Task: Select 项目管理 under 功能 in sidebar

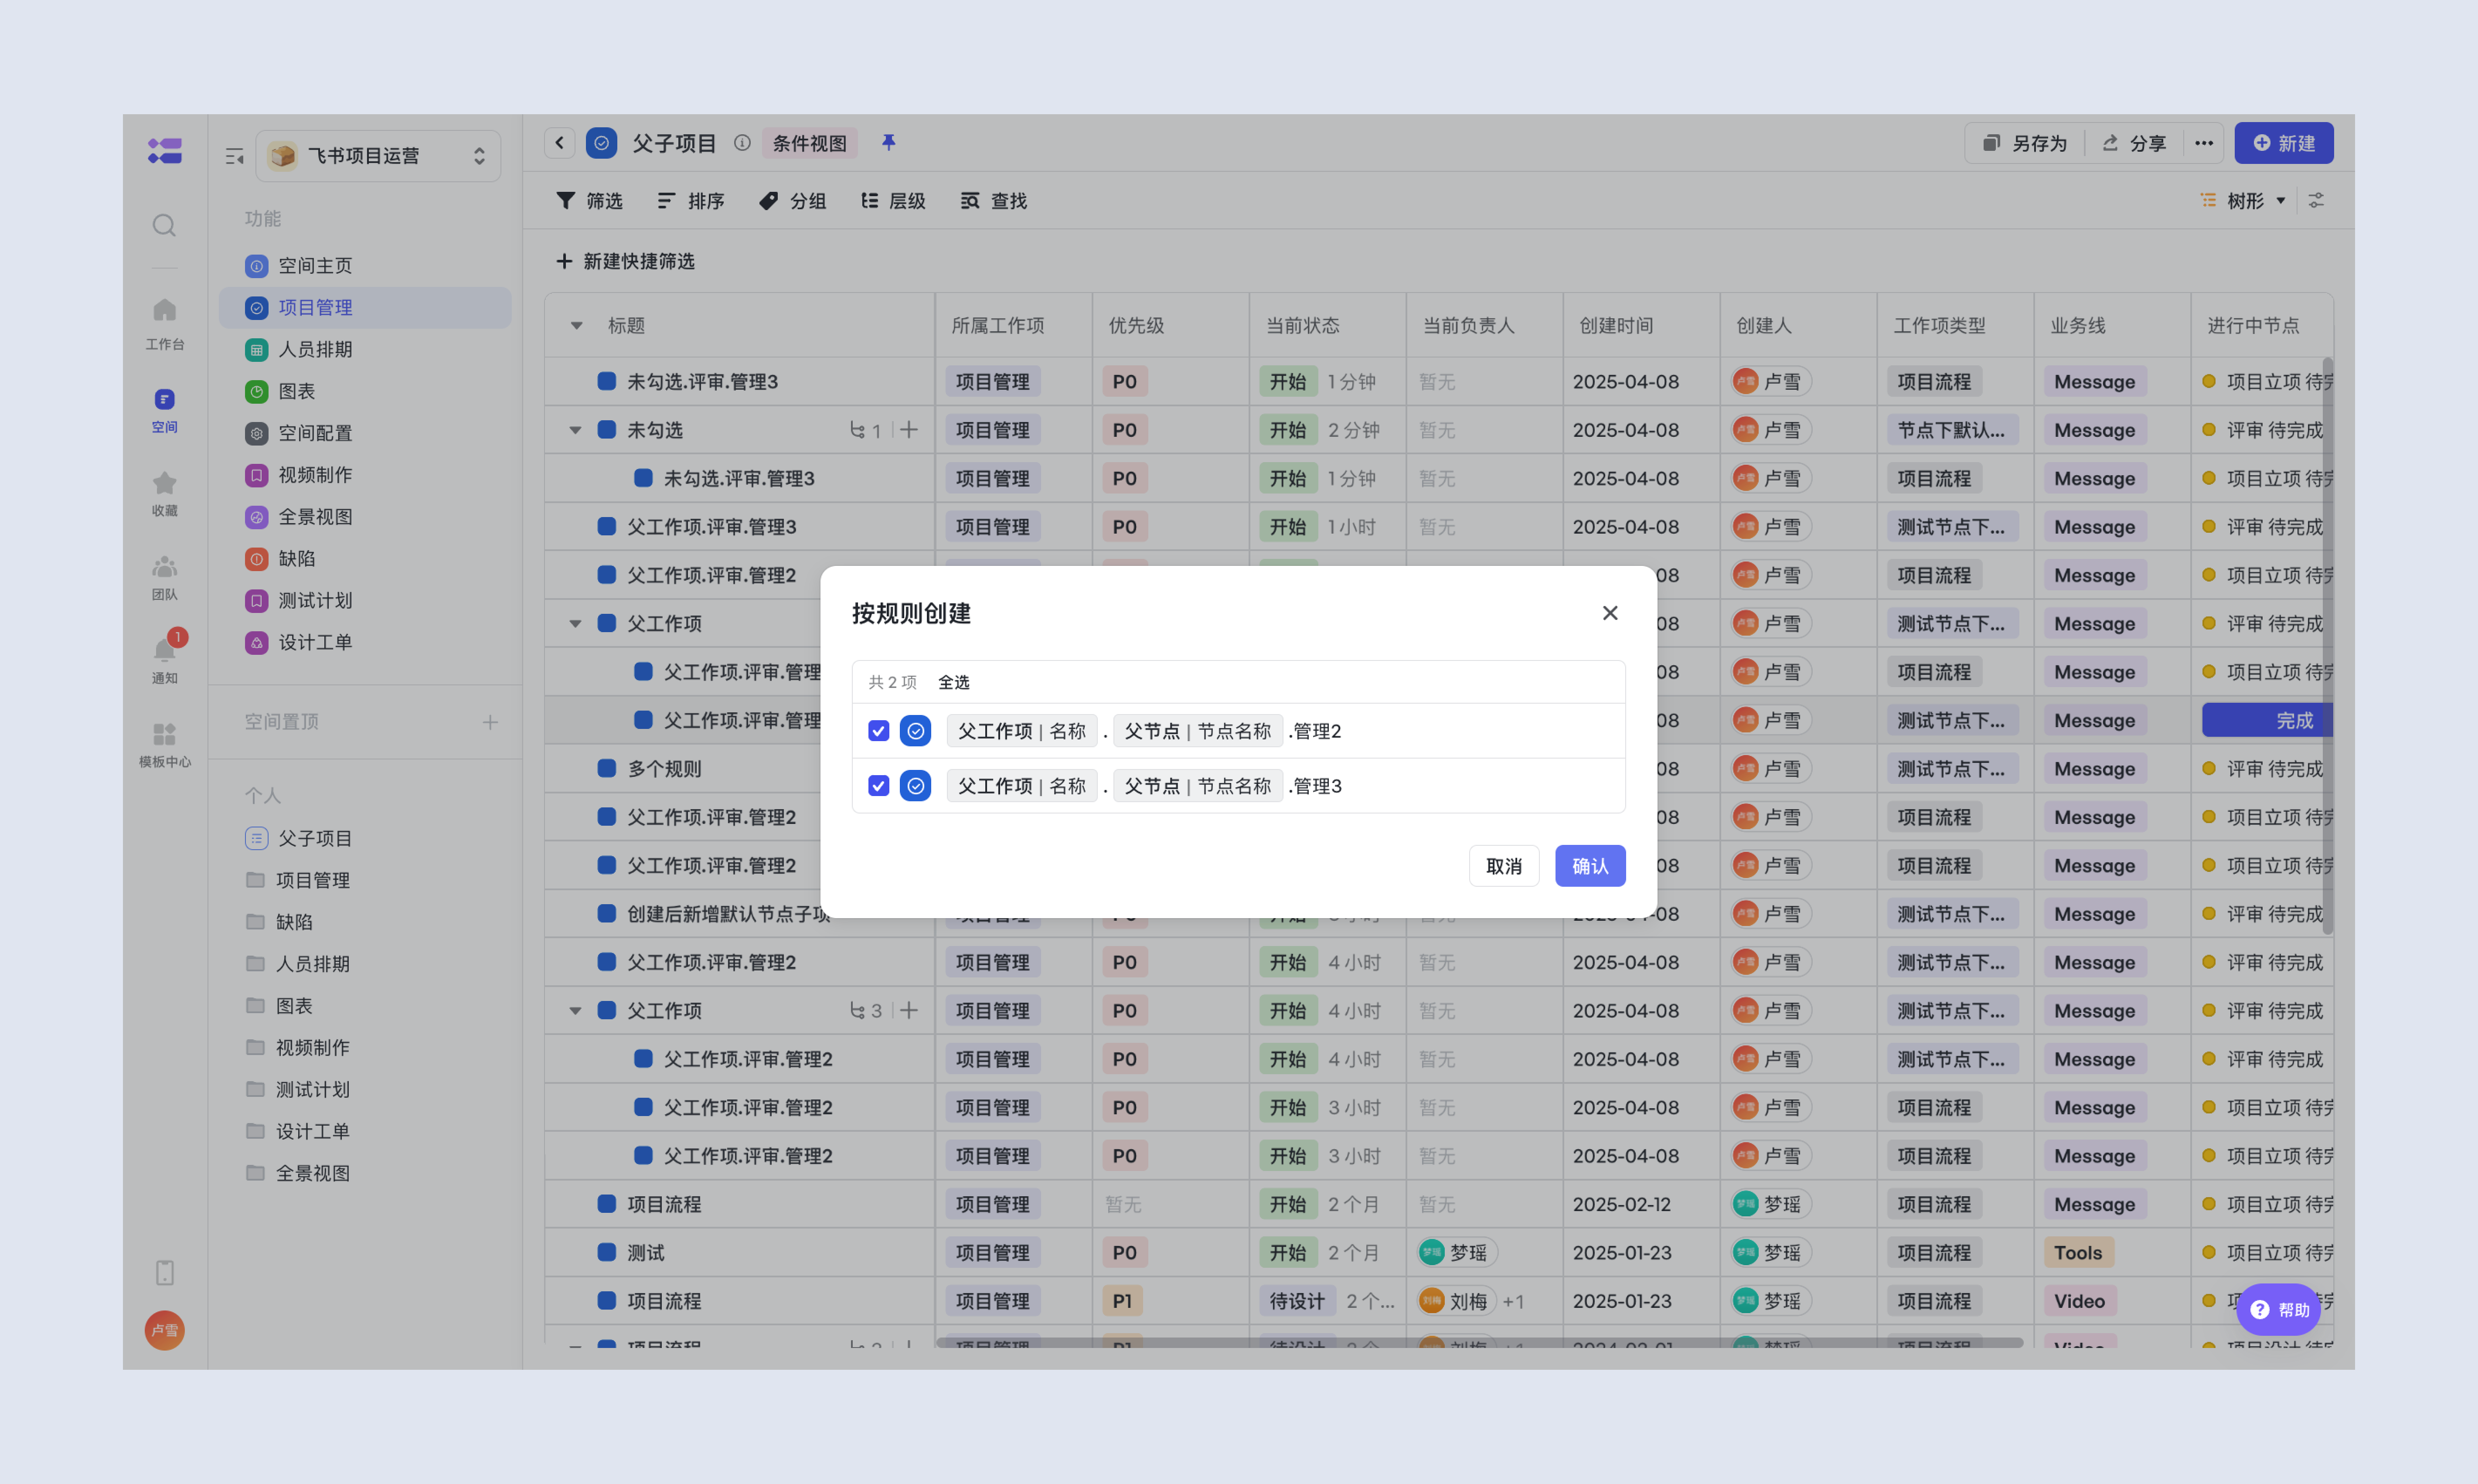Action: coord(365,308)
